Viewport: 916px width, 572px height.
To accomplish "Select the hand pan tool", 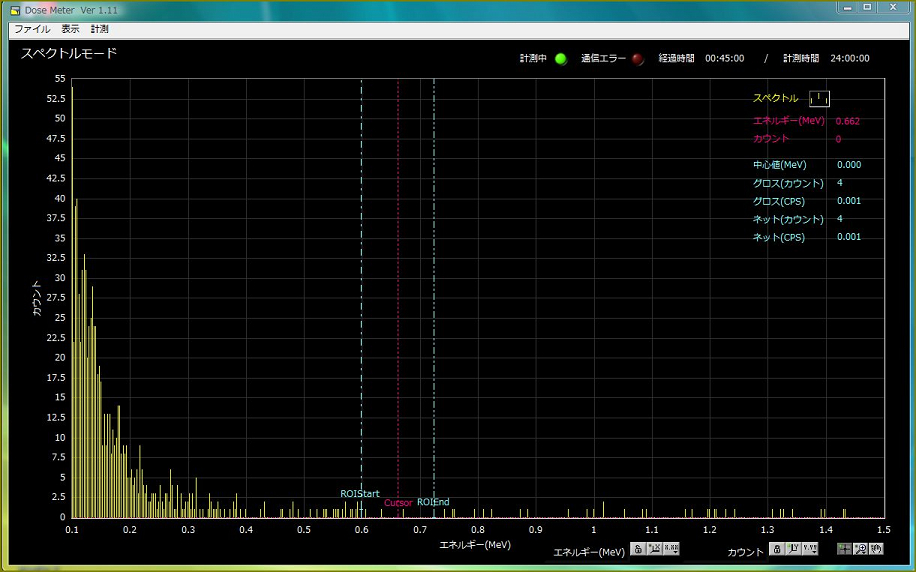I will (x=876, y=549).
